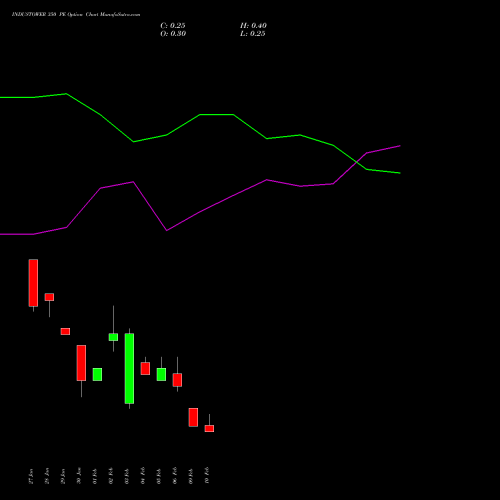The width and height of the screenshot is (500, 500).
Task: Select the 10 Feb axis label
Action: [x=207, y=476]
